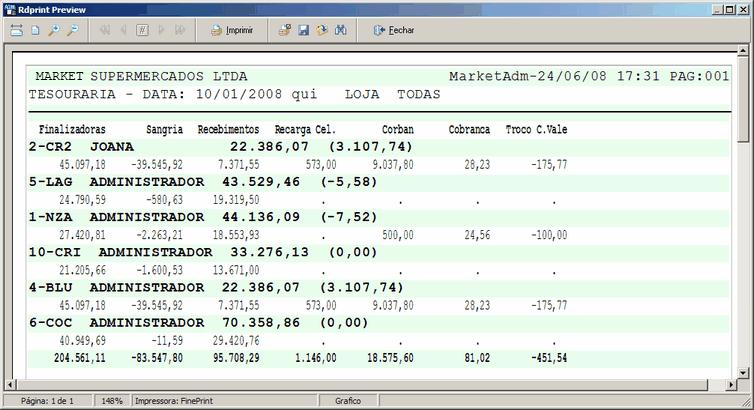Image resolution: width=754 pixels, height=410 pixels.
Task: Click the horizontal scrollbar thumb
Action: [362, 385]
